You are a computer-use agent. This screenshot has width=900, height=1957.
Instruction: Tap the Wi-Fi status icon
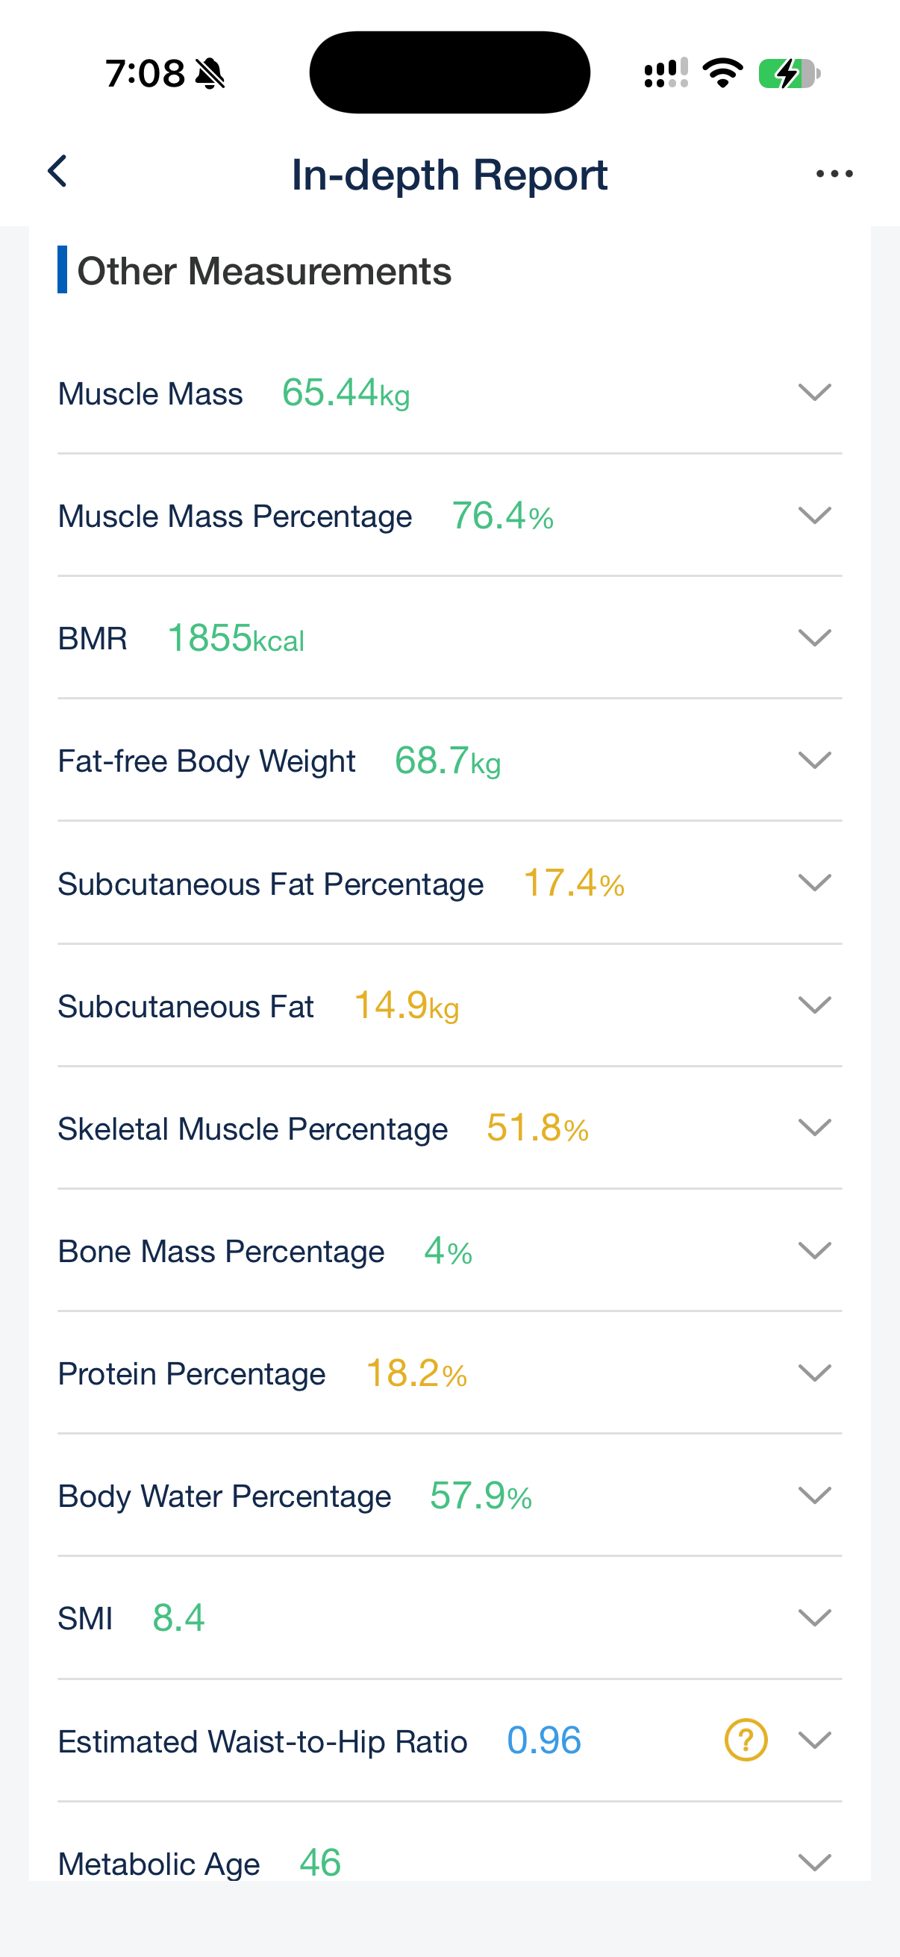pos(722,73)
